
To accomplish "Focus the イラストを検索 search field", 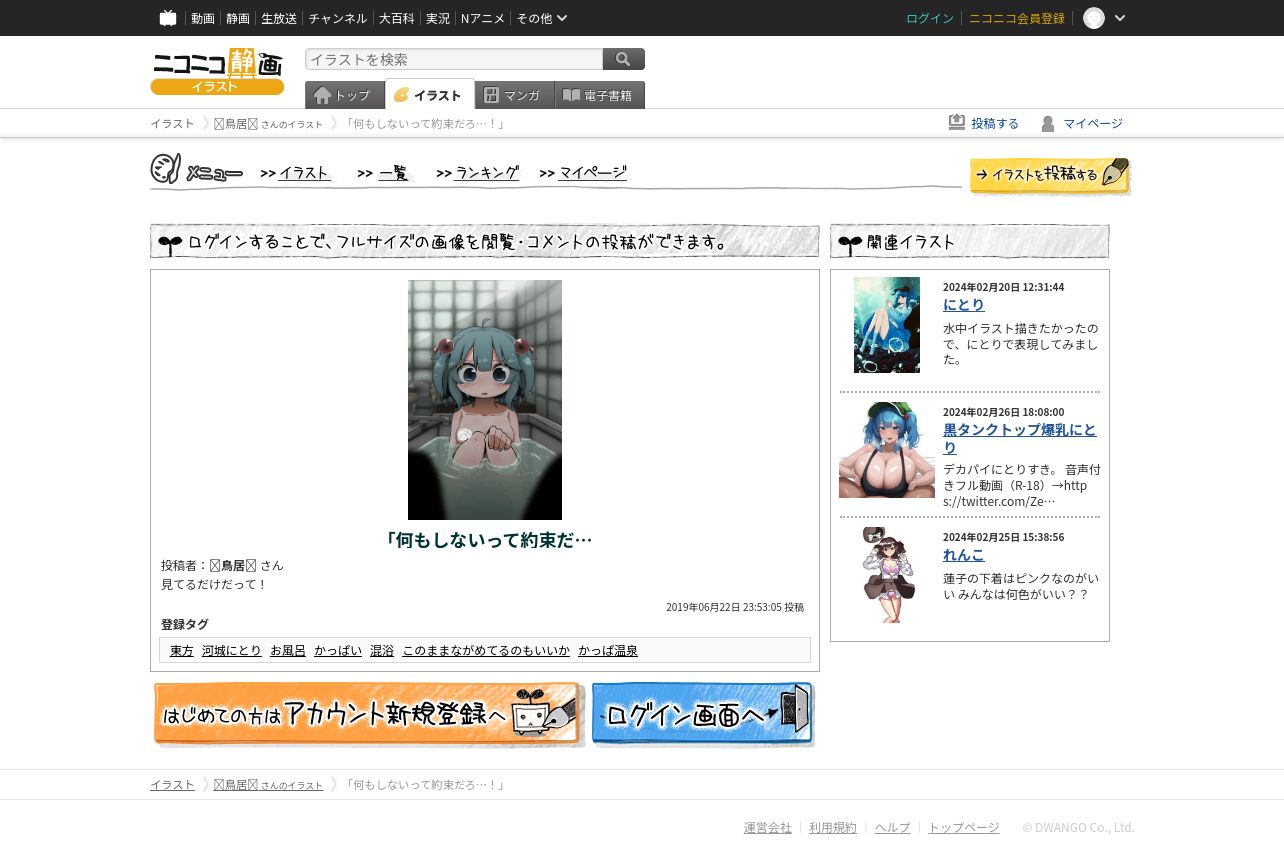I will (x=454, y=59).
